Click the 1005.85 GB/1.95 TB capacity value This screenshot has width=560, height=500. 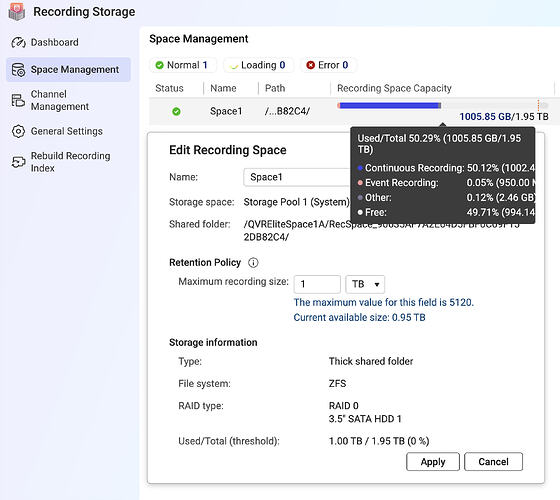coord(504,117)
